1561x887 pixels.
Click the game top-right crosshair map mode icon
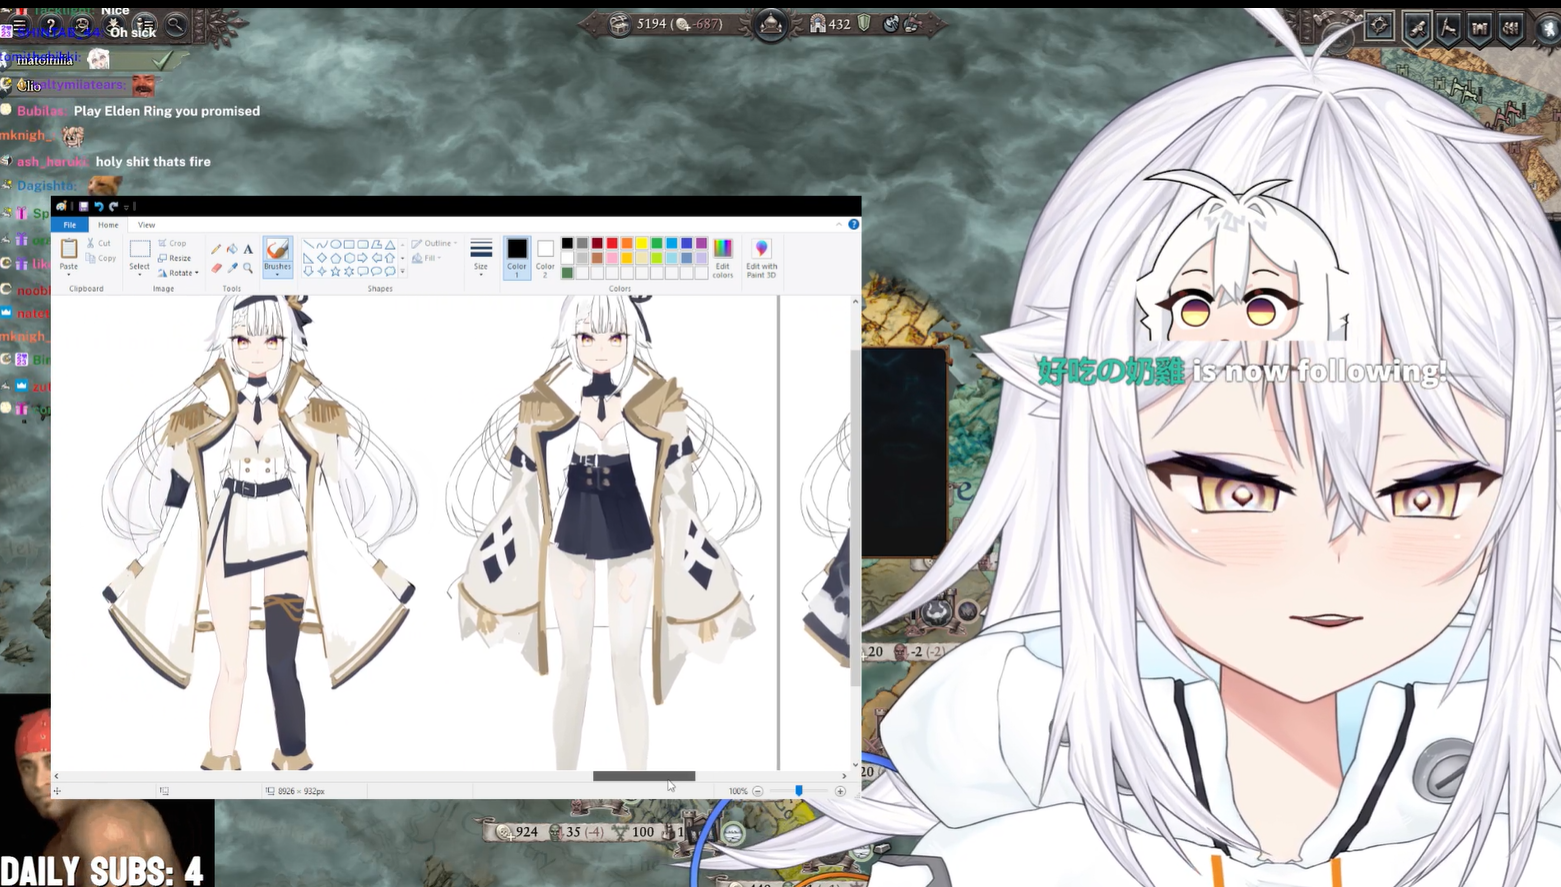tap(1379, 26)
